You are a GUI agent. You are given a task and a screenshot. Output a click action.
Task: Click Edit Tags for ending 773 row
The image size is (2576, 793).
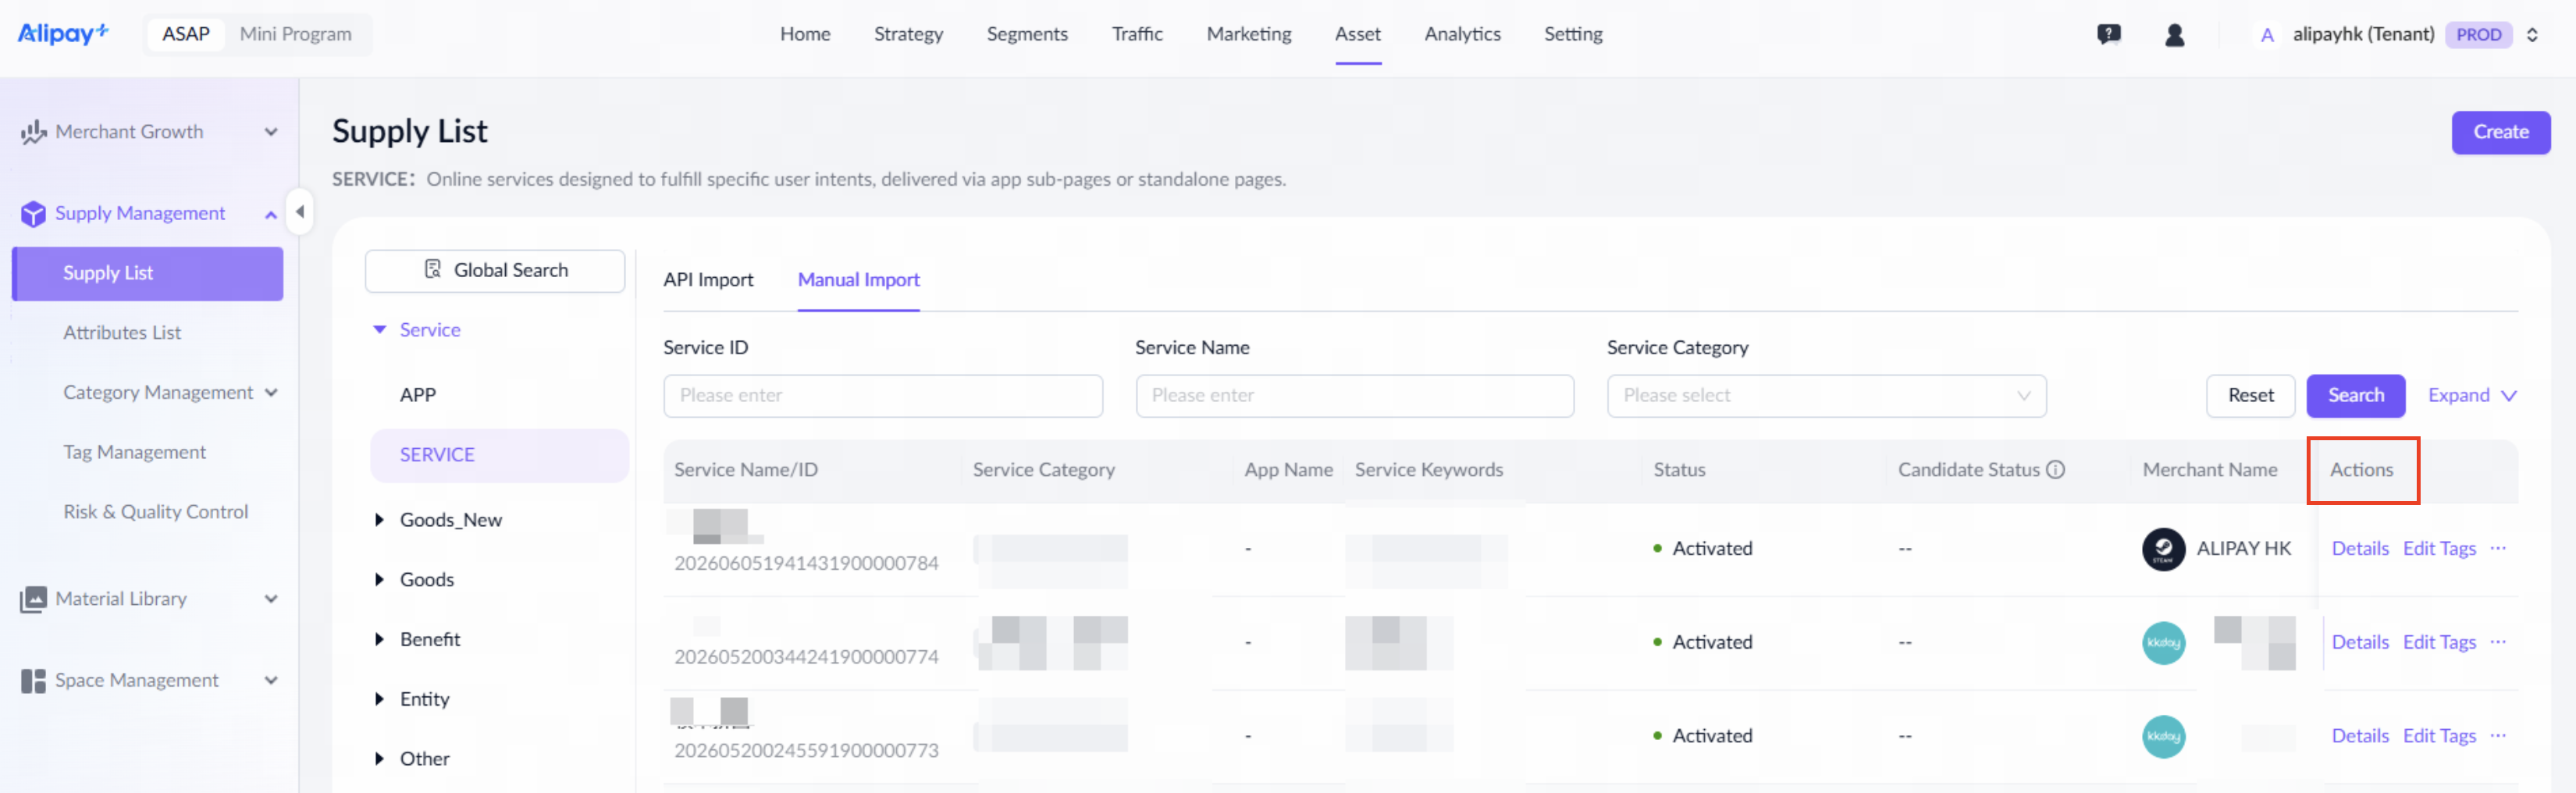tap(2439, 735)
